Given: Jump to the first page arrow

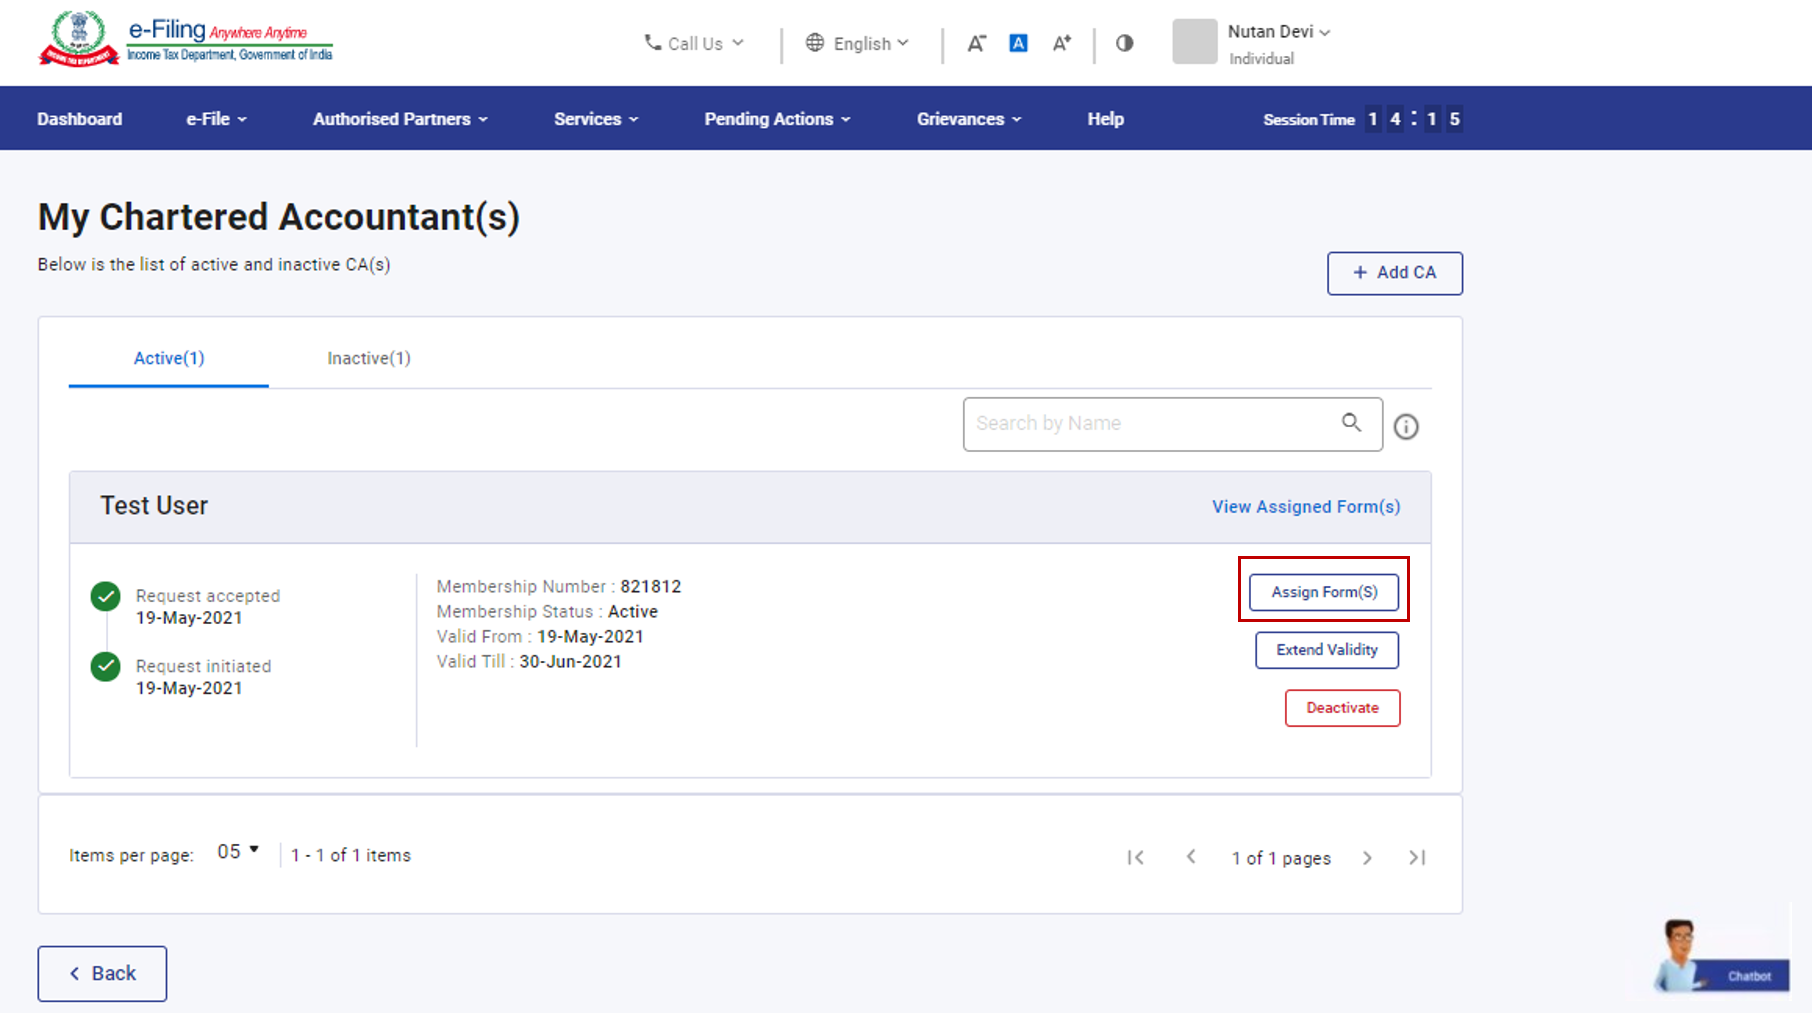Looking at the screenshot, I should [x=1135, y=858].
